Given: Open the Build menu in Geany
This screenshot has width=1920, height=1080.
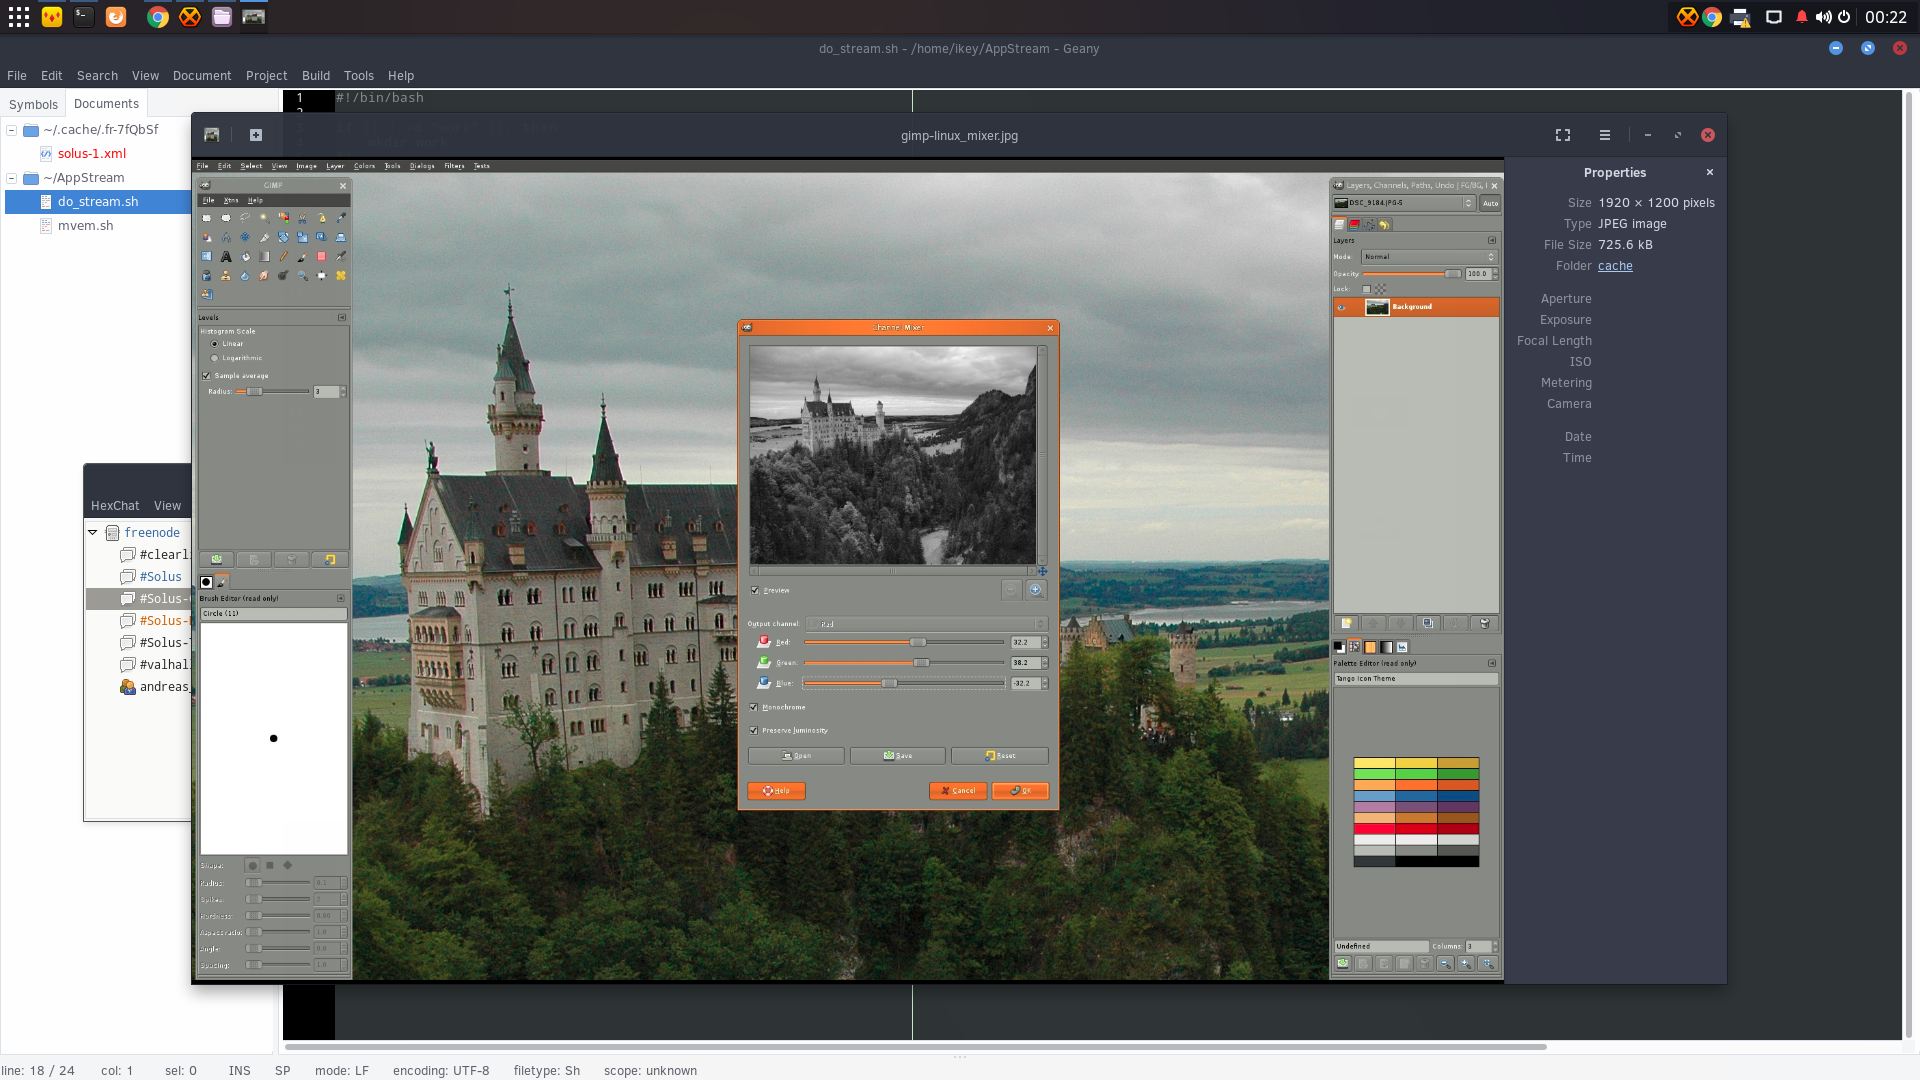Looking at the screenshot, I should click(316, 76).
